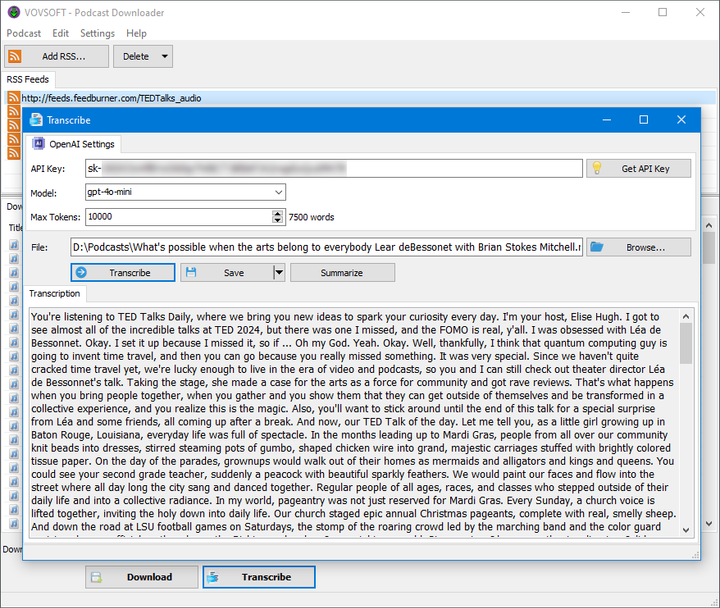The image size is (720, 608).
Task: Click the blue folder icon on Browse
Action: pos(596,247)
